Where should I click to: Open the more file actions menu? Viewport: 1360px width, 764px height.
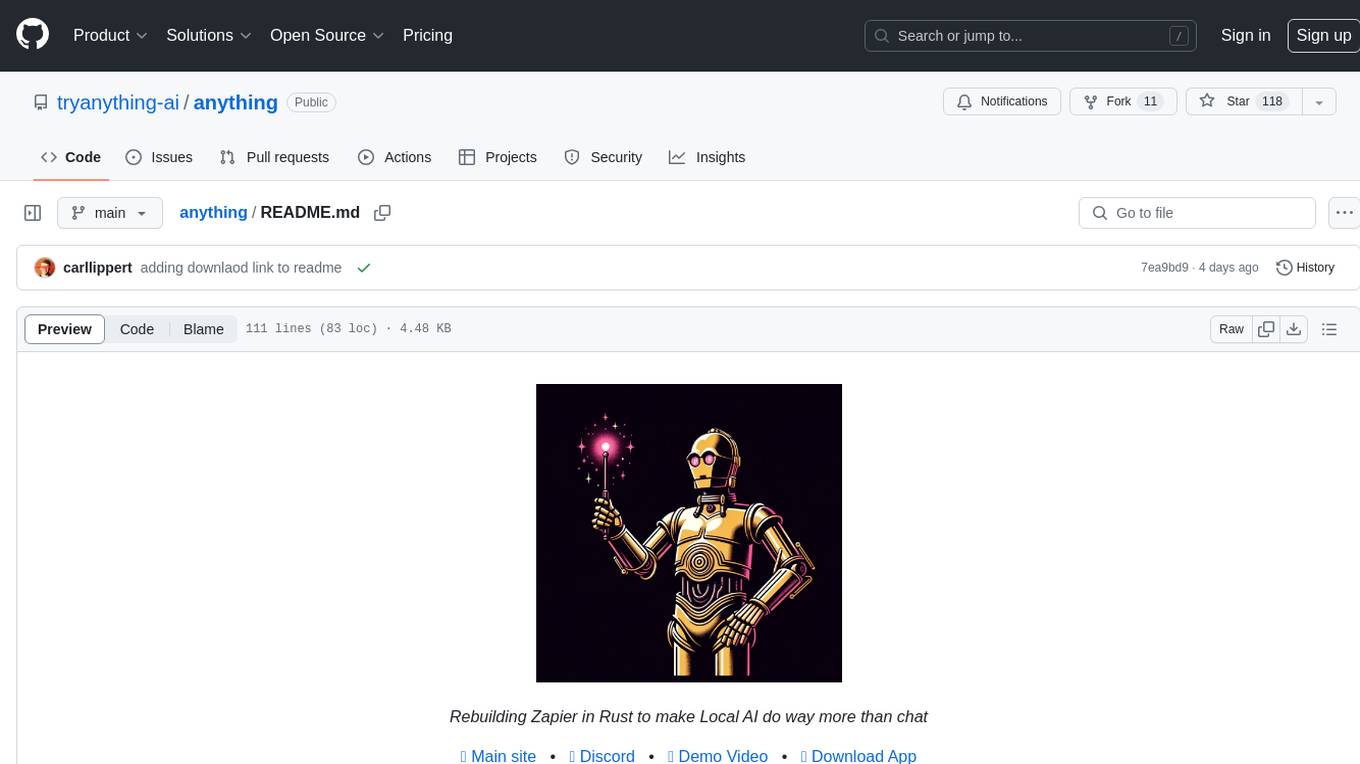click(x=1344, y=213)
